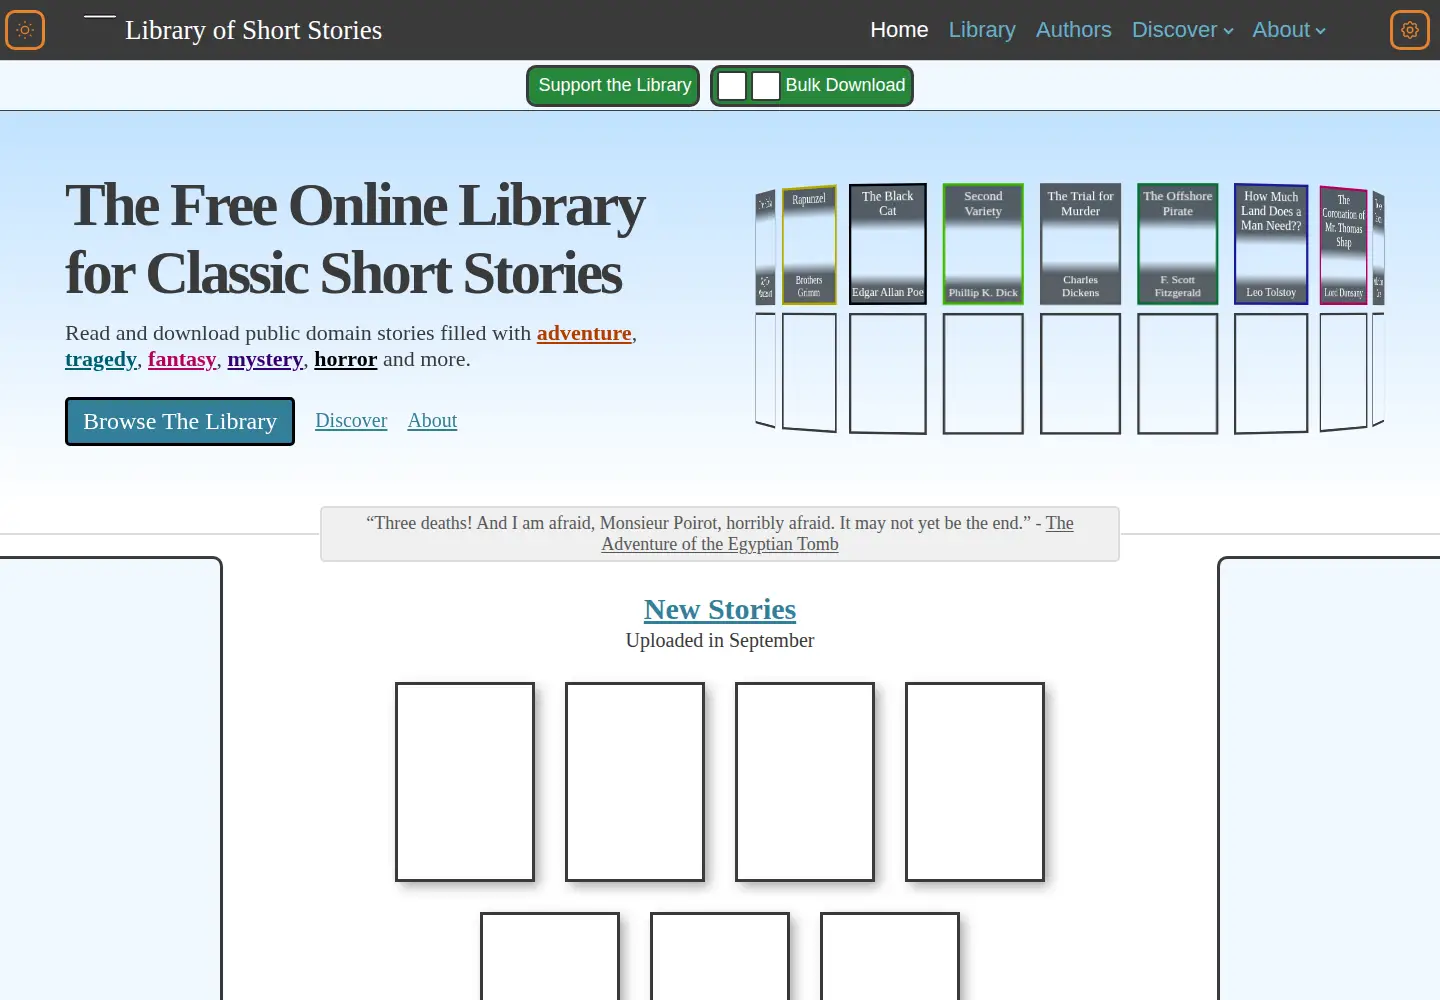Viewport: 1440px width, 1000px height.
Task: Open the Library nav item
Action: tap(982, 30)
